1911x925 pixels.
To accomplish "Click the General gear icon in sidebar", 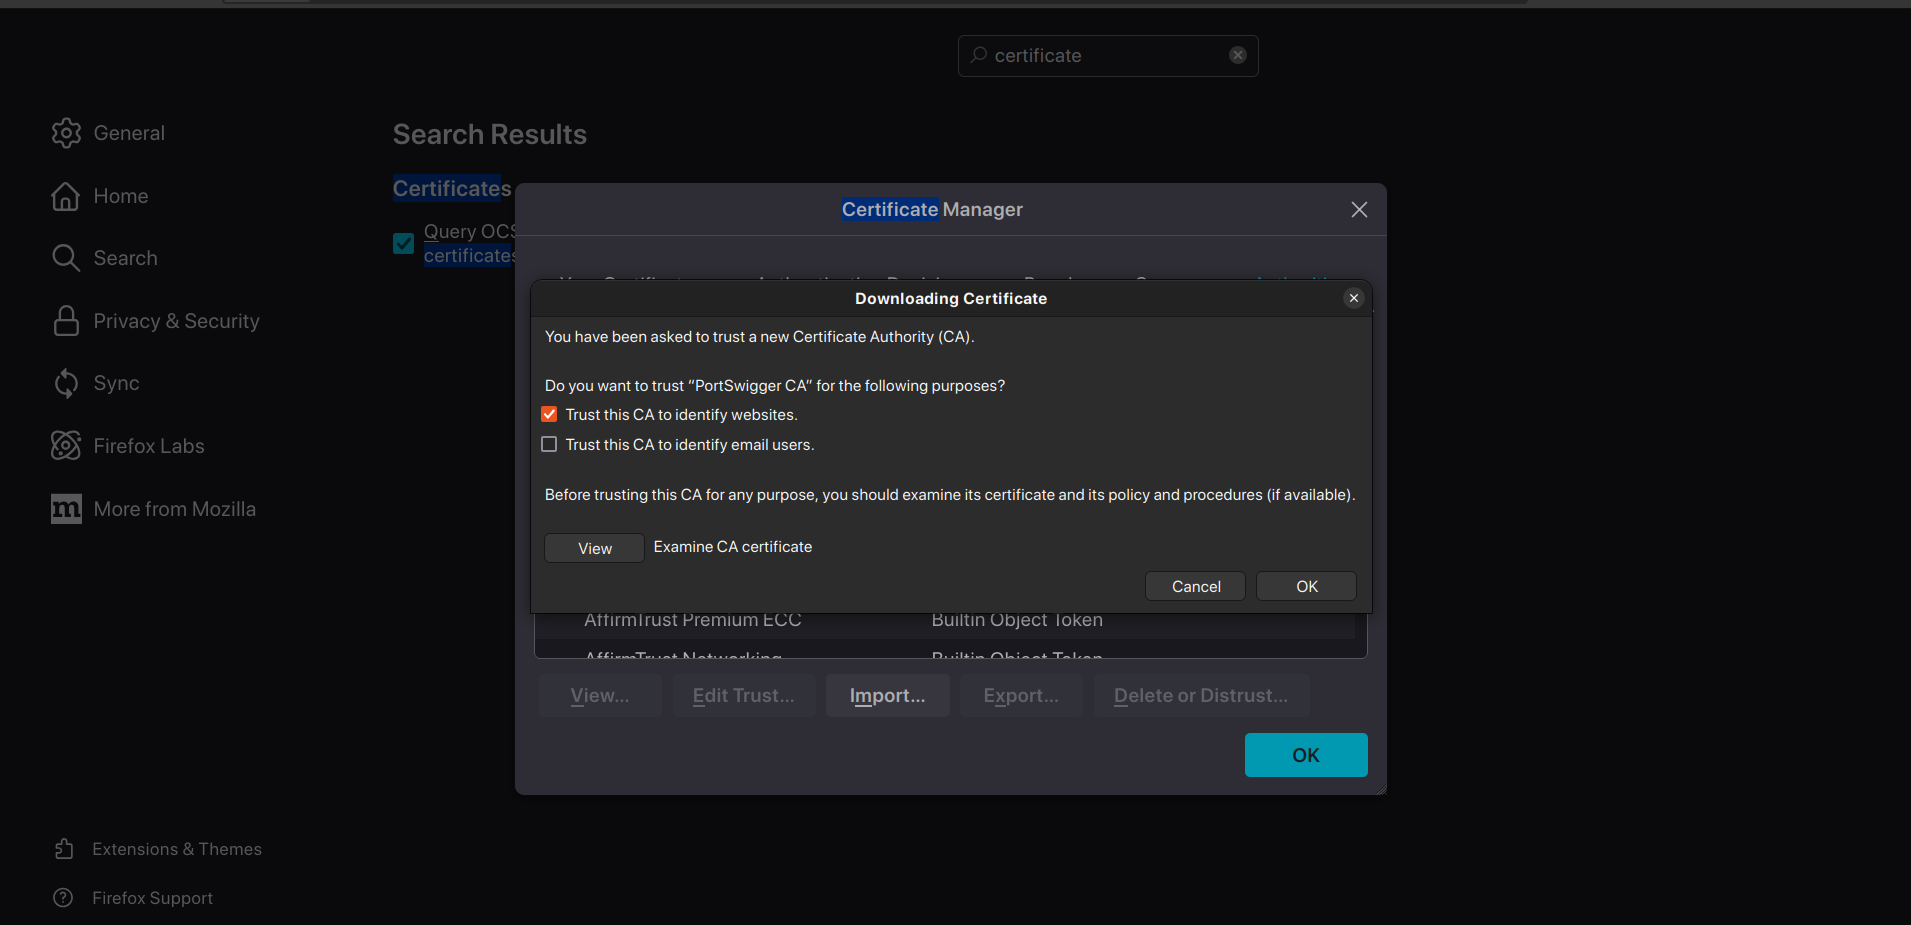I will tap(66, 133).
